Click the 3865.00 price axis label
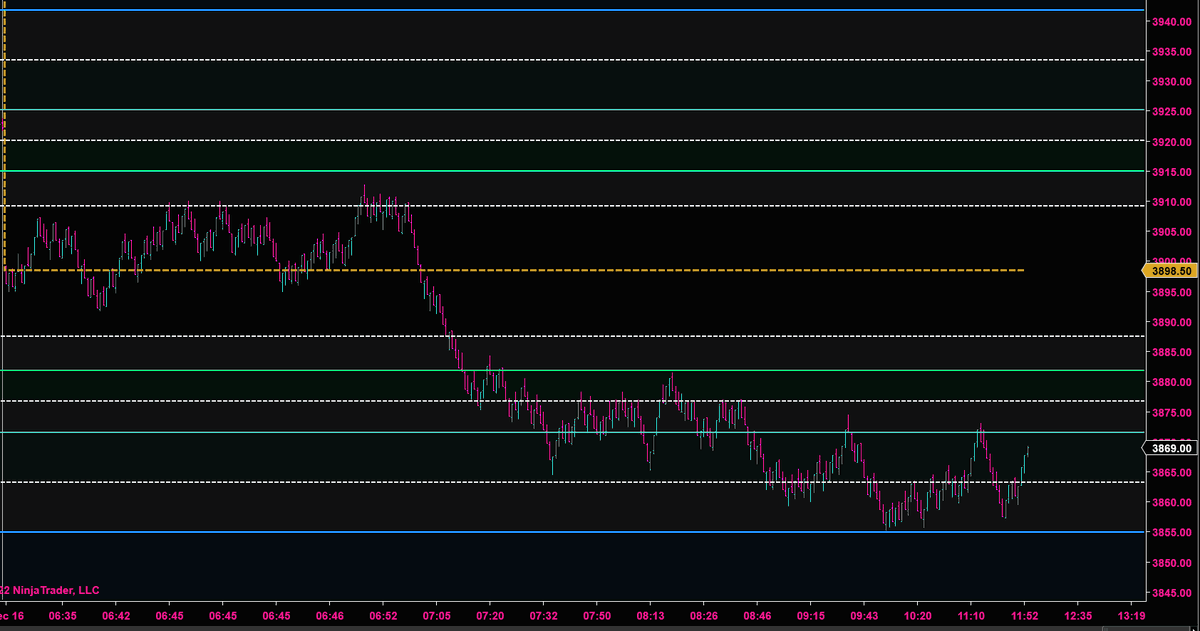 click(x=1172, y=472)
